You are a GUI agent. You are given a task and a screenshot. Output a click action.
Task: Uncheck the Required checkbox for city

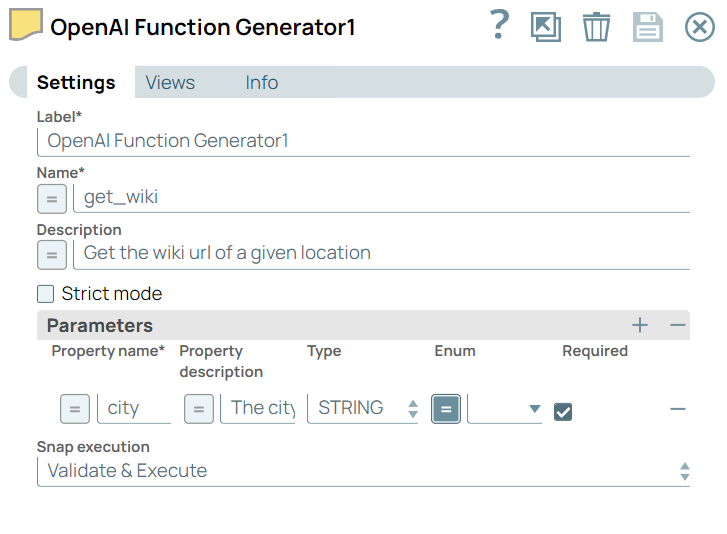tap(563, 412)
